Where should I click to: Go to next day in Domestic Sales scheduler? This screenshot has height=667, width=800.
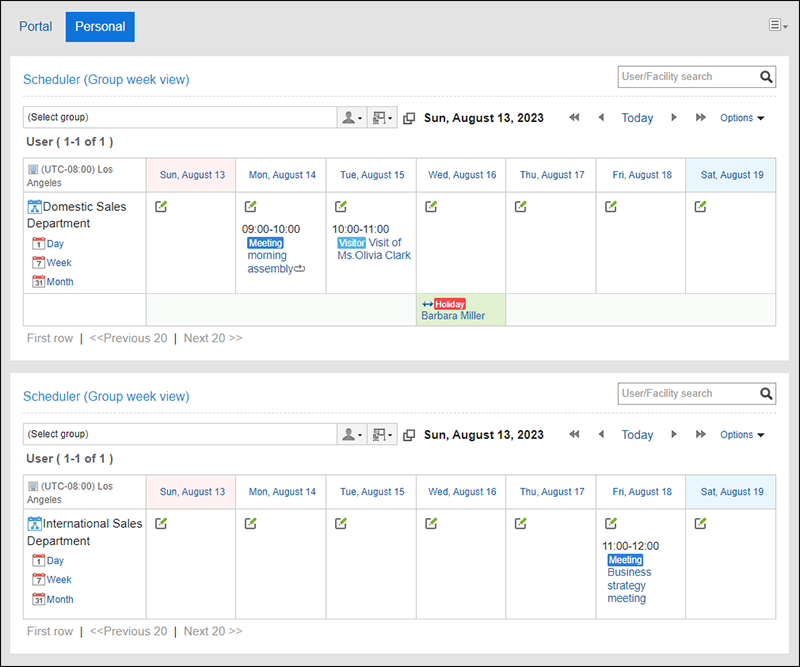click(673, 117)
